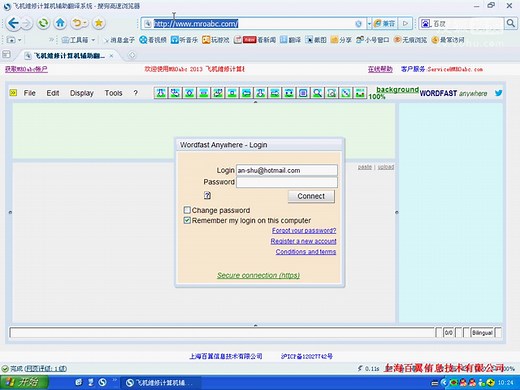Screen dimensions: 520x390
Task: Open the dropdown icon at far left of bookmarks bar
Action: 14,40
